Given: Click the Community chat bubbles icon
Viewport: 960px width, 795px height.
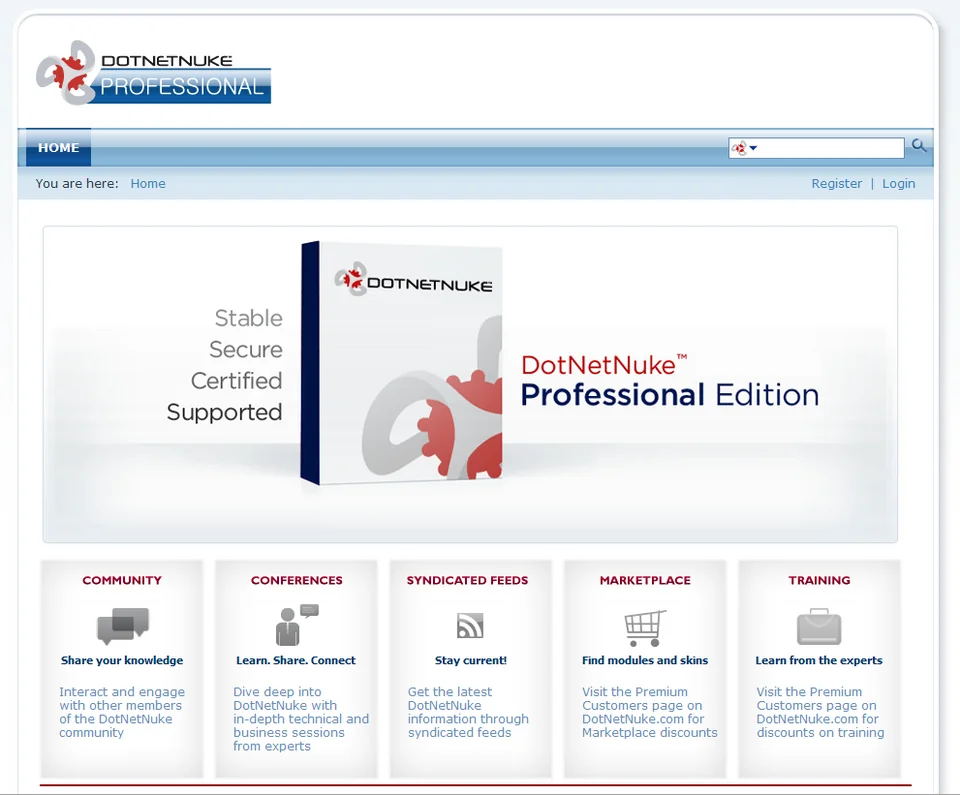Looking at the screenshot, I should tap(123, 626).
